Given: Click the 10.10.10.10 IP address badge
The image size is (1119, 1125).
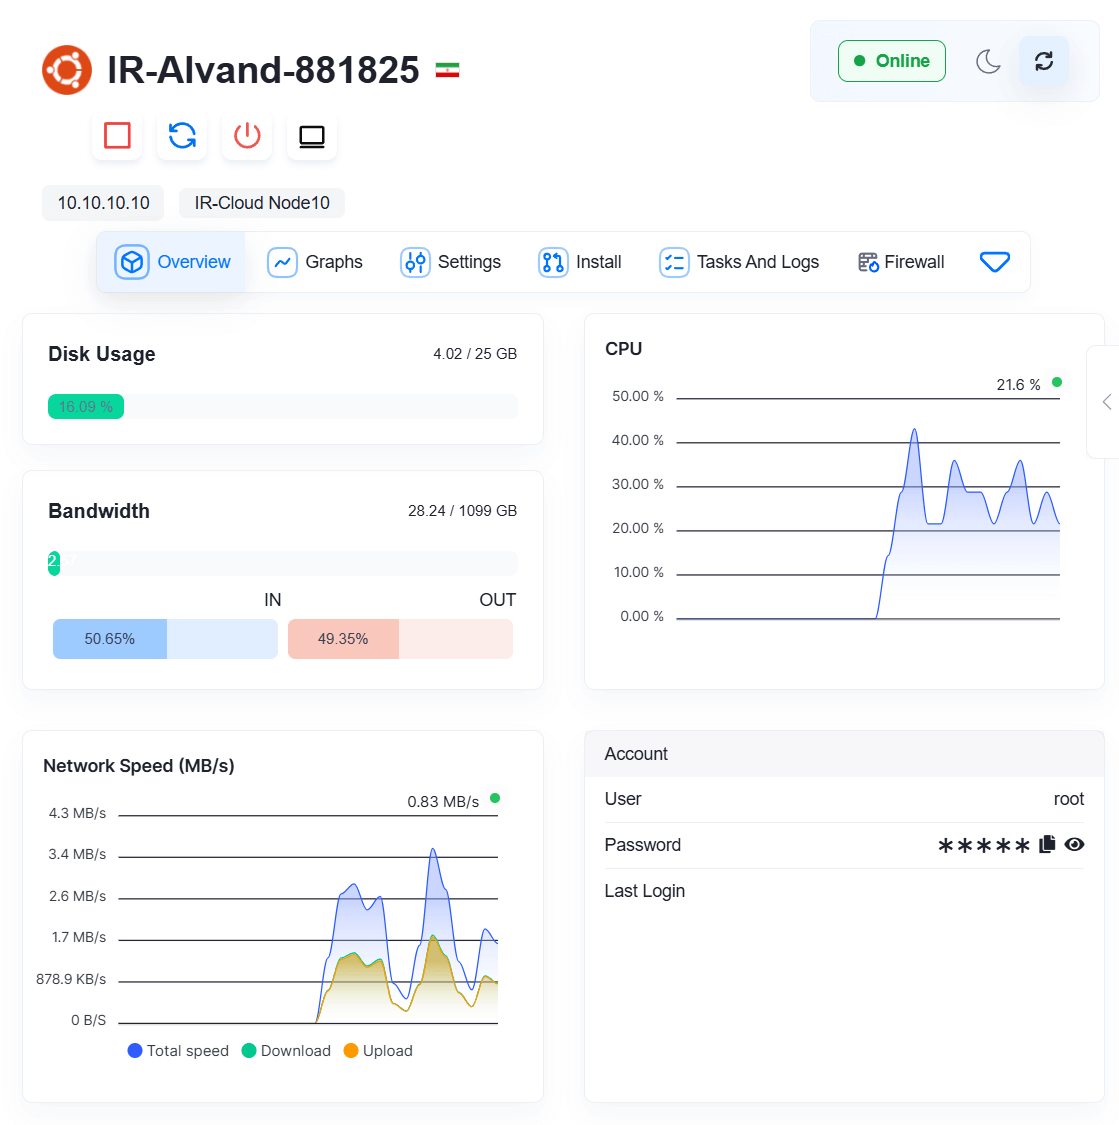Looking at the screenshot, I should pyautogui.click(x=103, y=203).
